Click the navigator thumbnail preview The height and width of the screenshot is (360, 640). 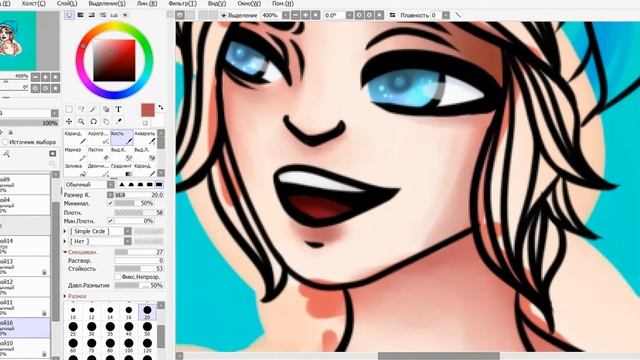coord(29,40)
